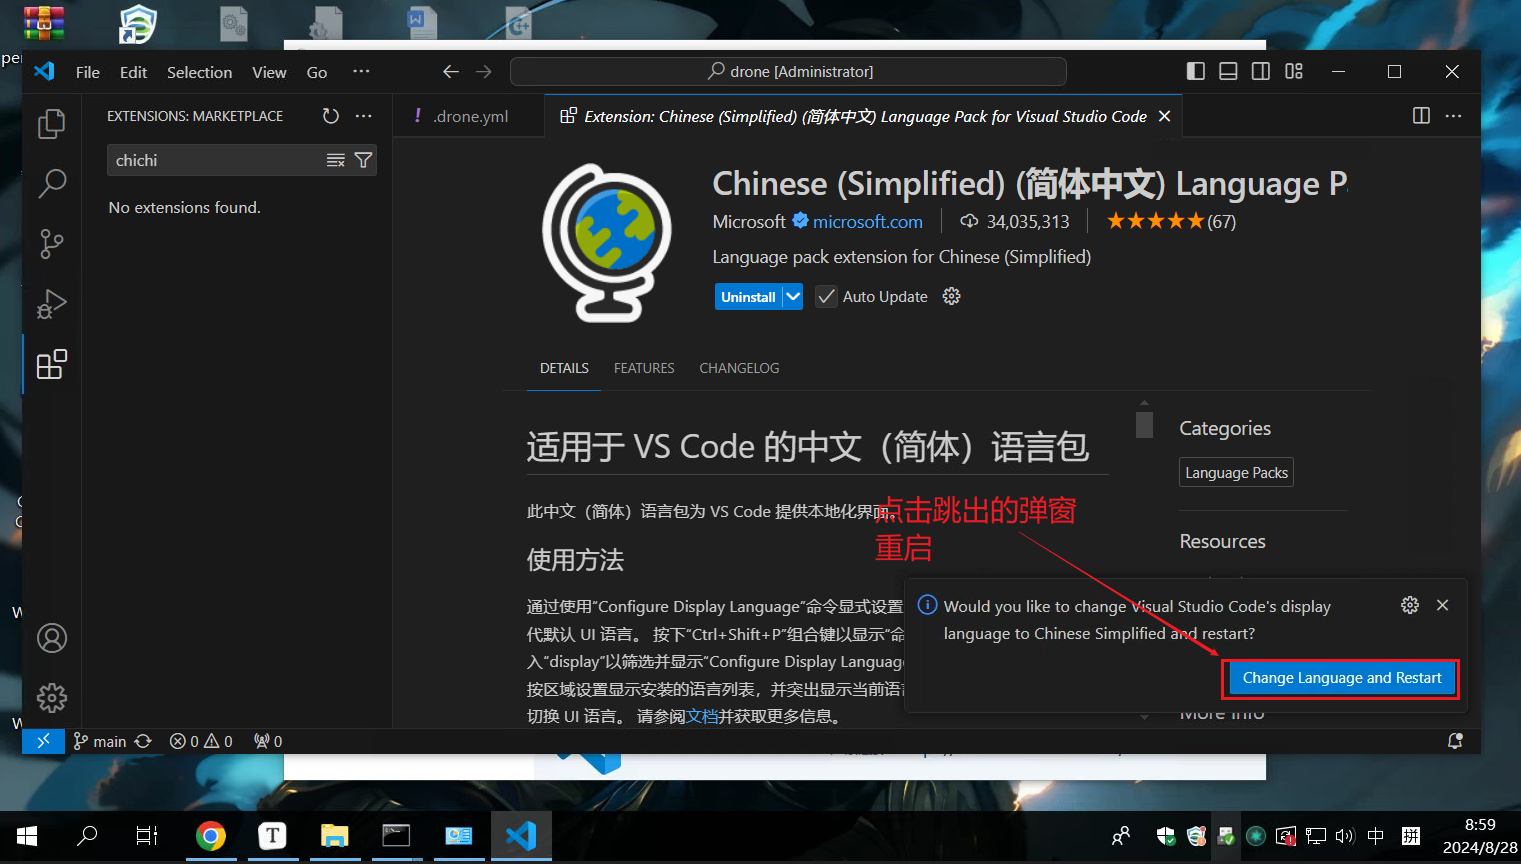Refresh the extensions marketplace list
The width and height of the screenshot is (1521, 864).
(x=330, y=116)
